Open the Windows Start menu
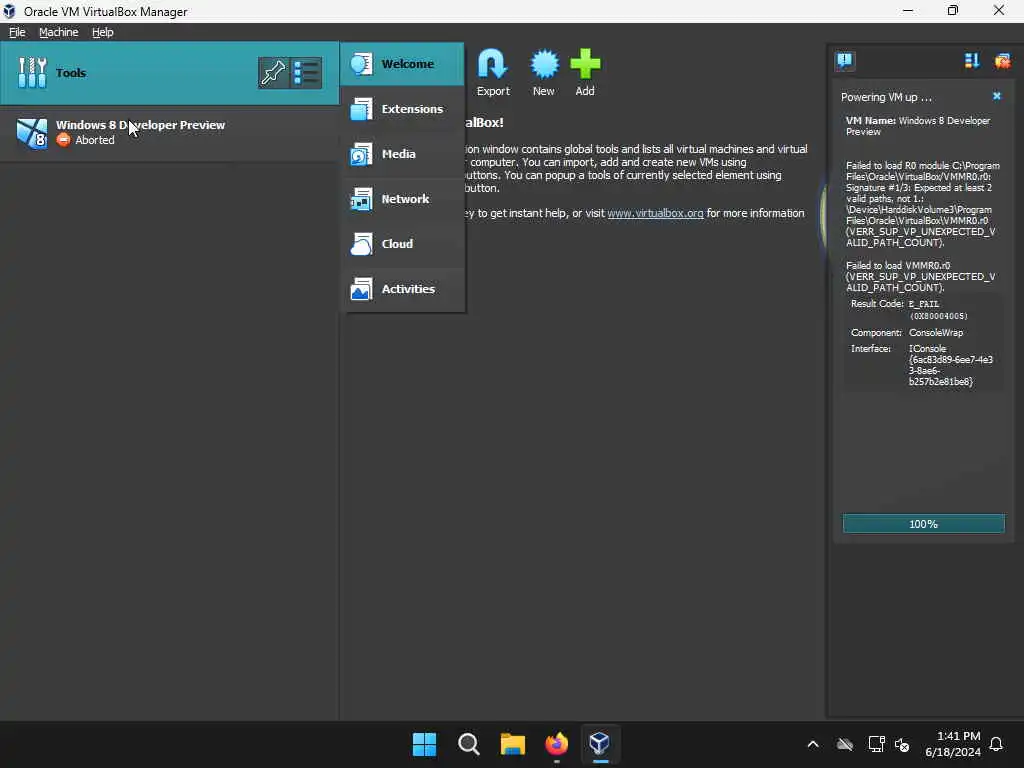Screen dimensions: 1024x768 pyautogui.click(x=424, y=744)
